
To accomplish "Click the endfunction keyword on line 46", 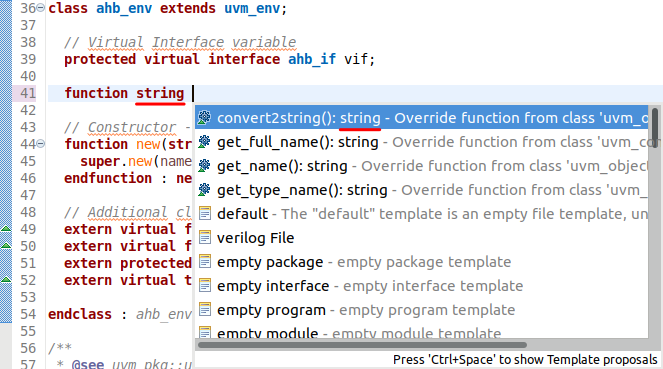I will [108, 178].
